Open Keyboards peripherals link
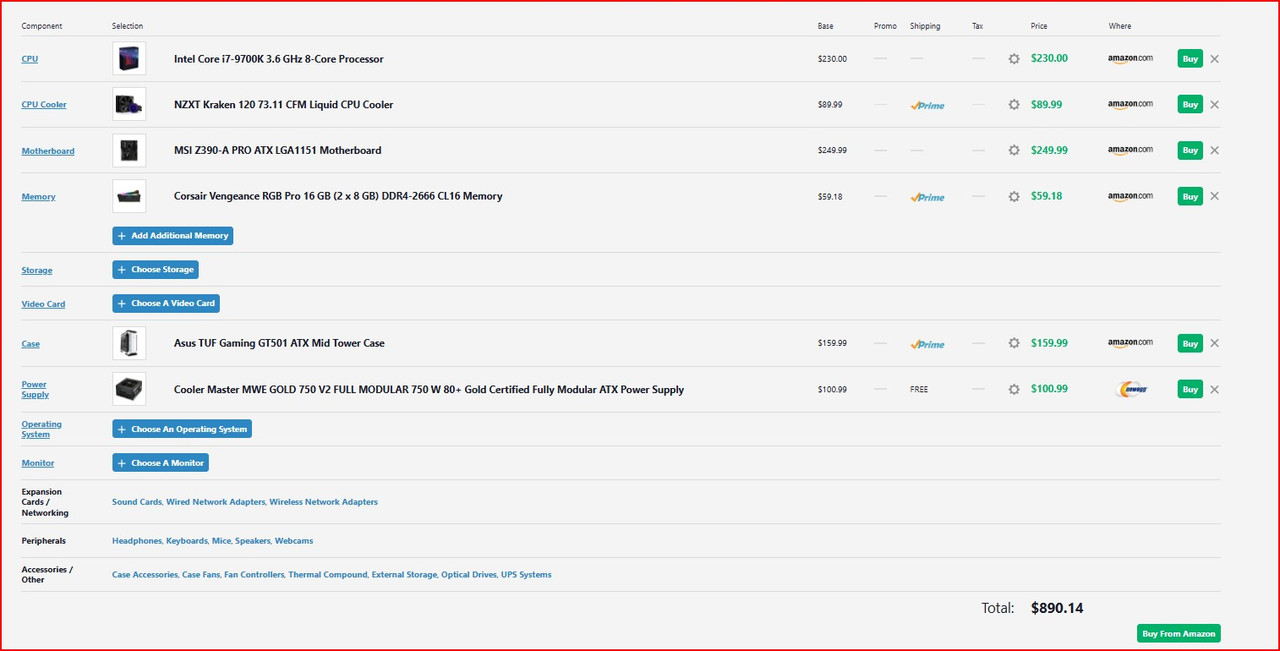 tap(186, 541)
